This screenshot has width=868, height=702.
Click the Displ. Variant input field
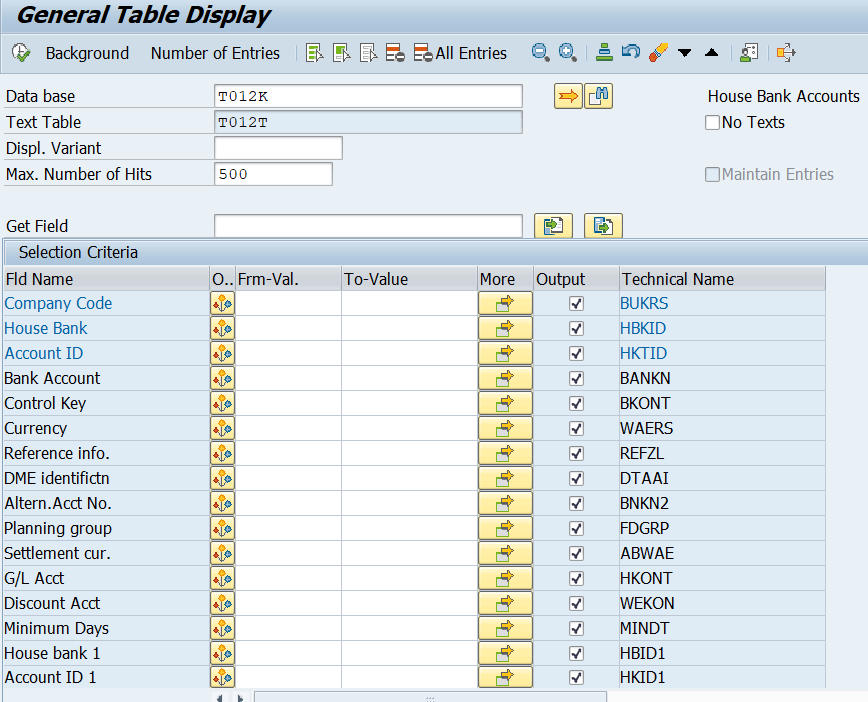(x=278, y=148)
